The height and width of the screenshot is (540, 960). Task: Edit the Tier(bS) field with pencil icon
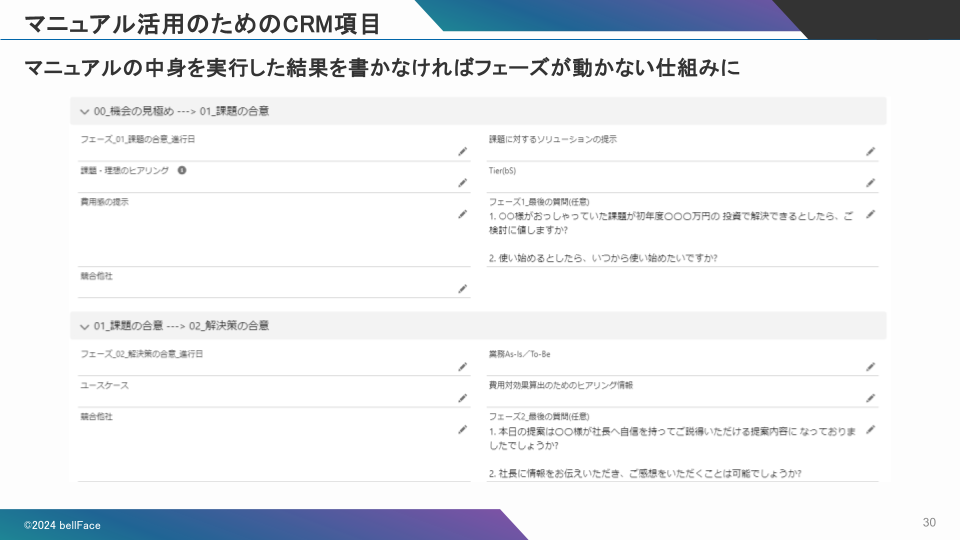tap(871, 183)
